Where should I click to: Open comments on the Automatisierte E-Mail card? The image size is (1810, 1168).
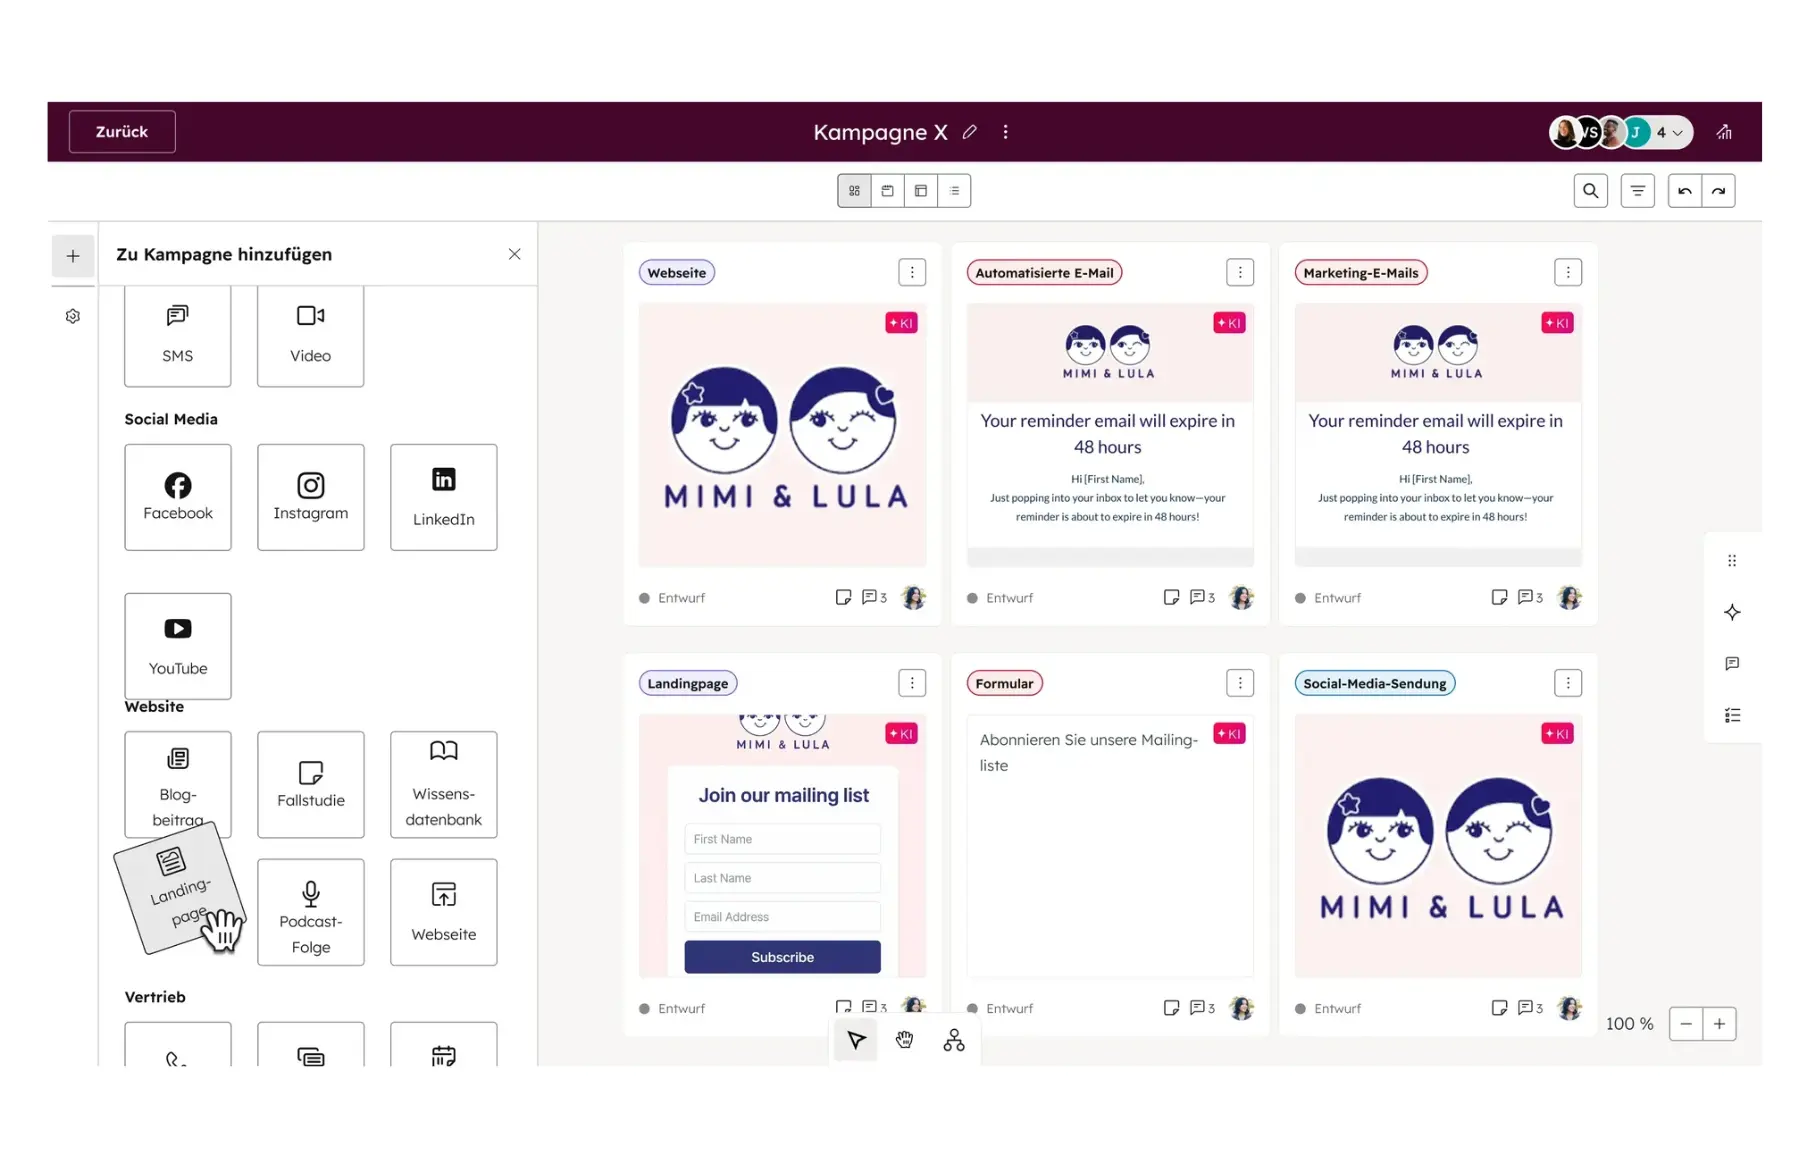click(x=1202, y=597)
